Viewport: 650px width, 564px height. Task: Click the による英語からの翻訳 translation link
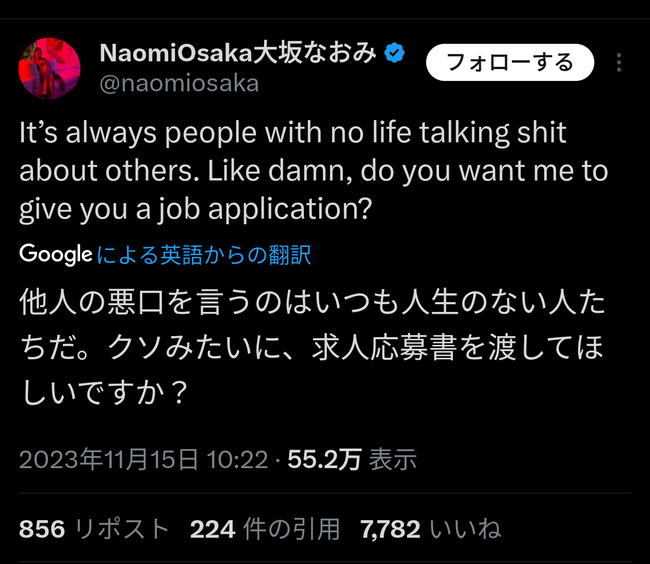204,255
